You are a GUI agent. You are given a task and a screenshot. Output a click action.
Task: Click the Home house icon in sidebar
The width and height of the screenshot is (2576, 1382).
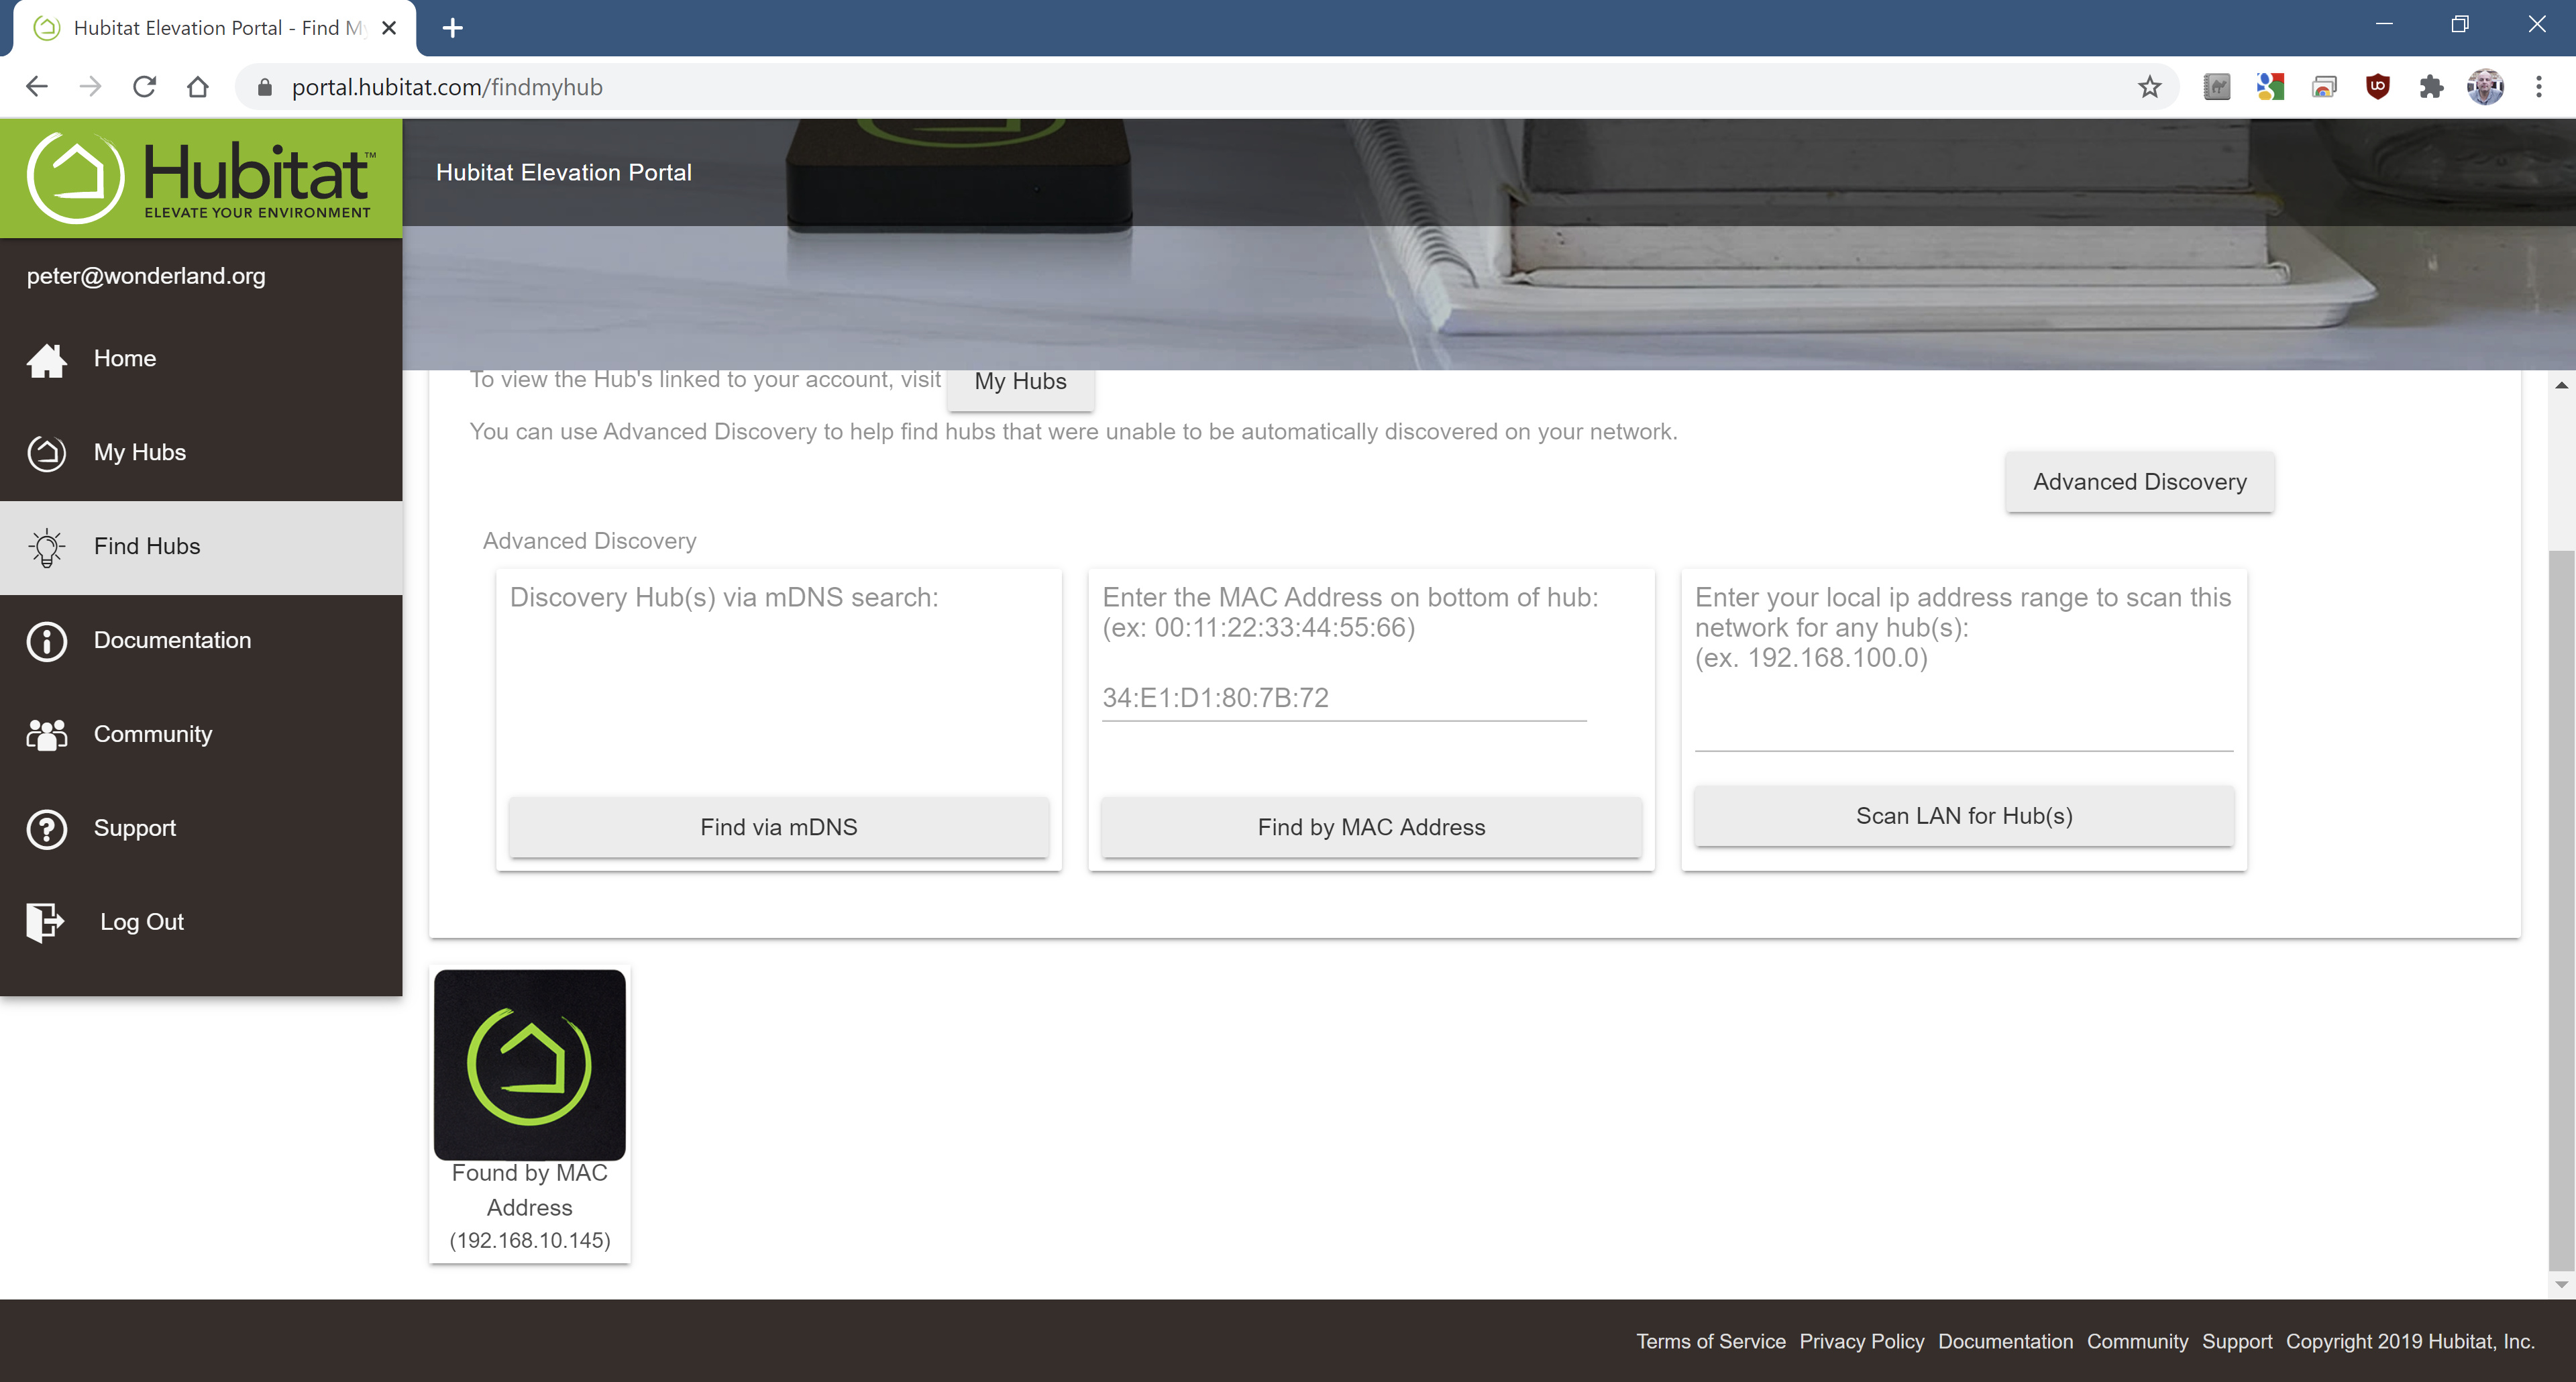(46, 359)
